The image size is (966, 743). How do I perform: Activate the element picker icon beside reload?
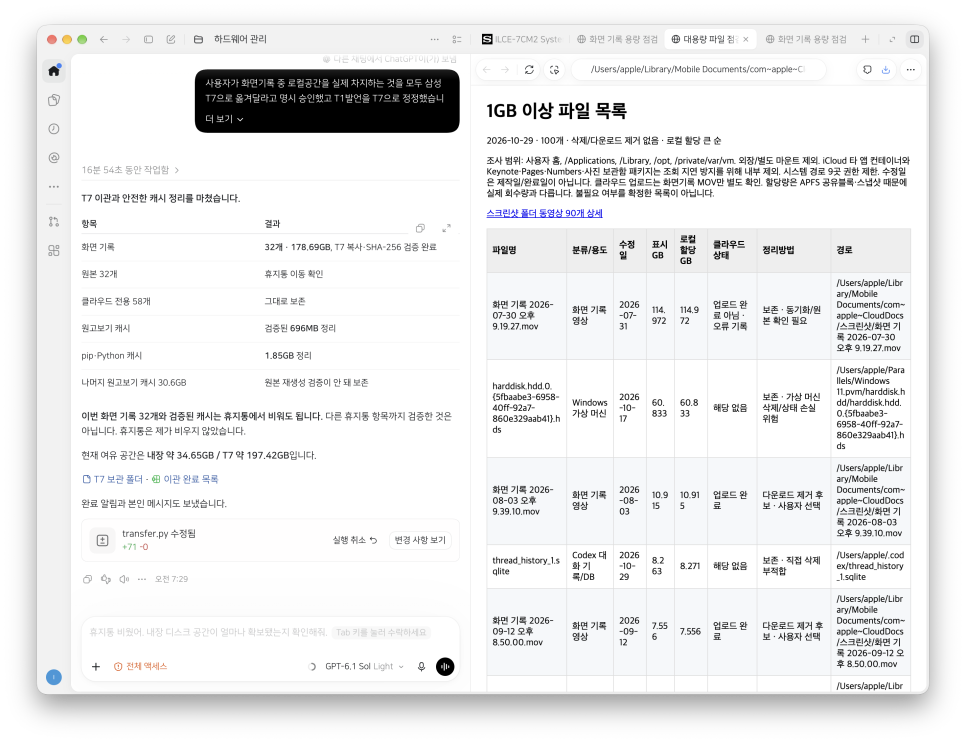click(554, 70)
